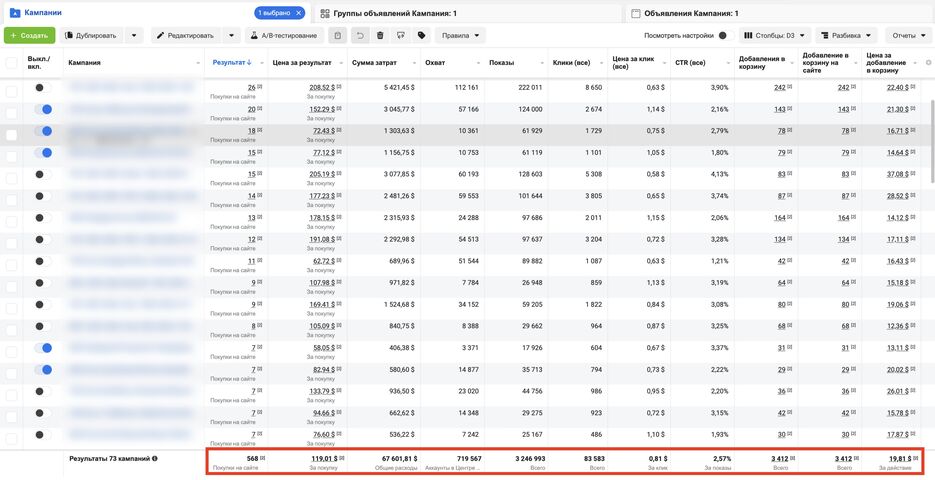The width and height of the screenshot is (935, 480).
Task: Expand the 'Разбивка' breakdown dropdown
Action: pyautogui.click(x=846, y=35)
